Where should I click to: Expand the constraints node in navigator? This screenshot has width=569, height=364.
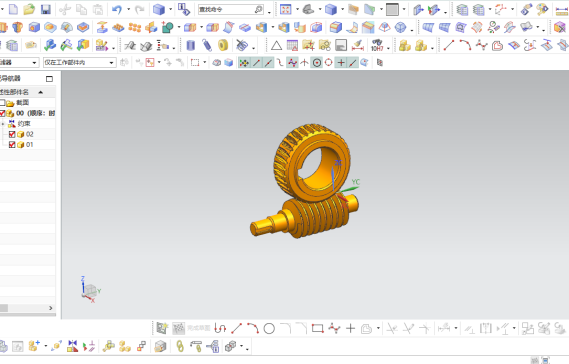[x=3, y=124]
